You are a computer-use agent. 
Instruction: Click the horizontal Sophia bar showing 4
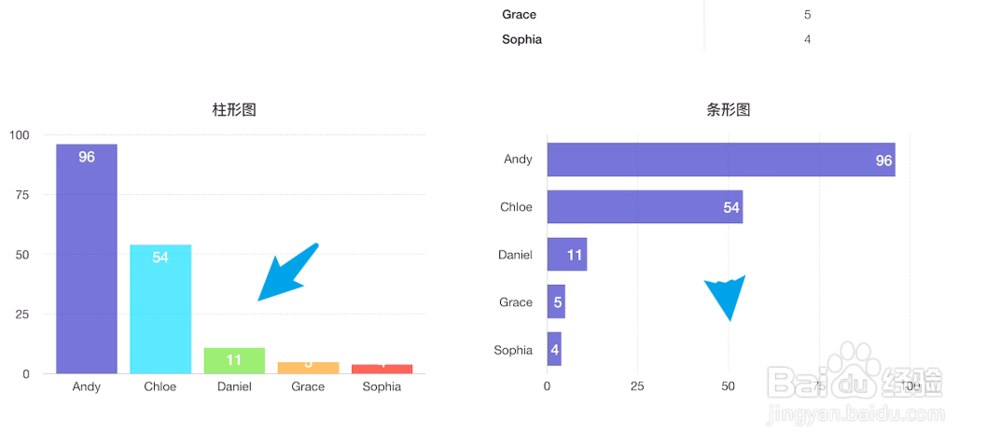553,349
